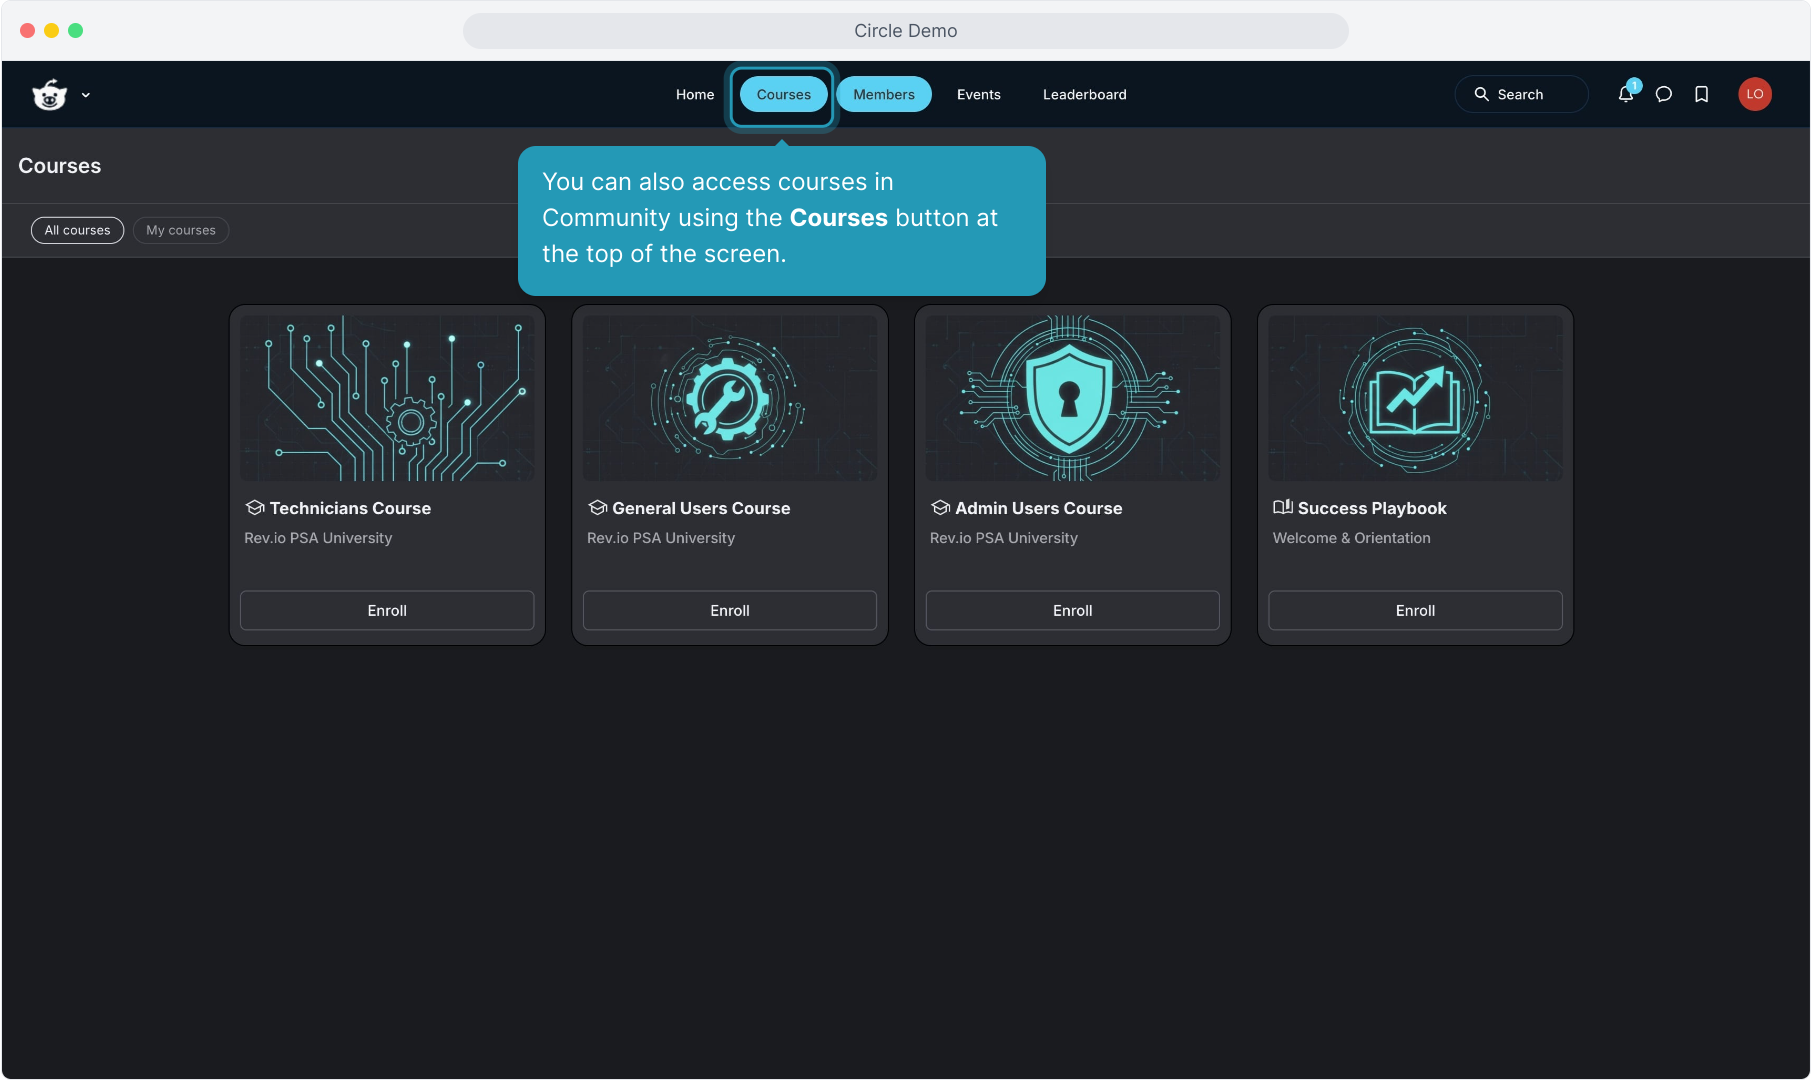This screenshot has width=1812, height=1080.
Task: Switch to the My courses filter
Action: coord(181,230)
